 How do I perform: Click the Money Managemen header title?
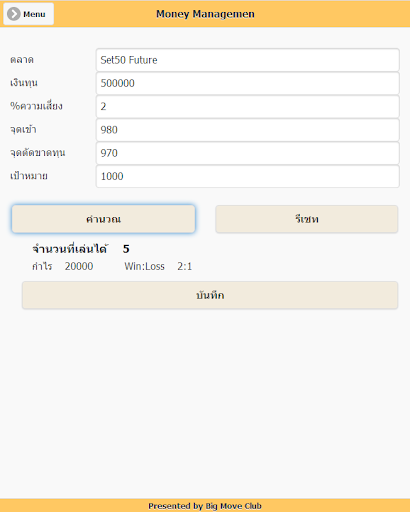coord(205,14)
